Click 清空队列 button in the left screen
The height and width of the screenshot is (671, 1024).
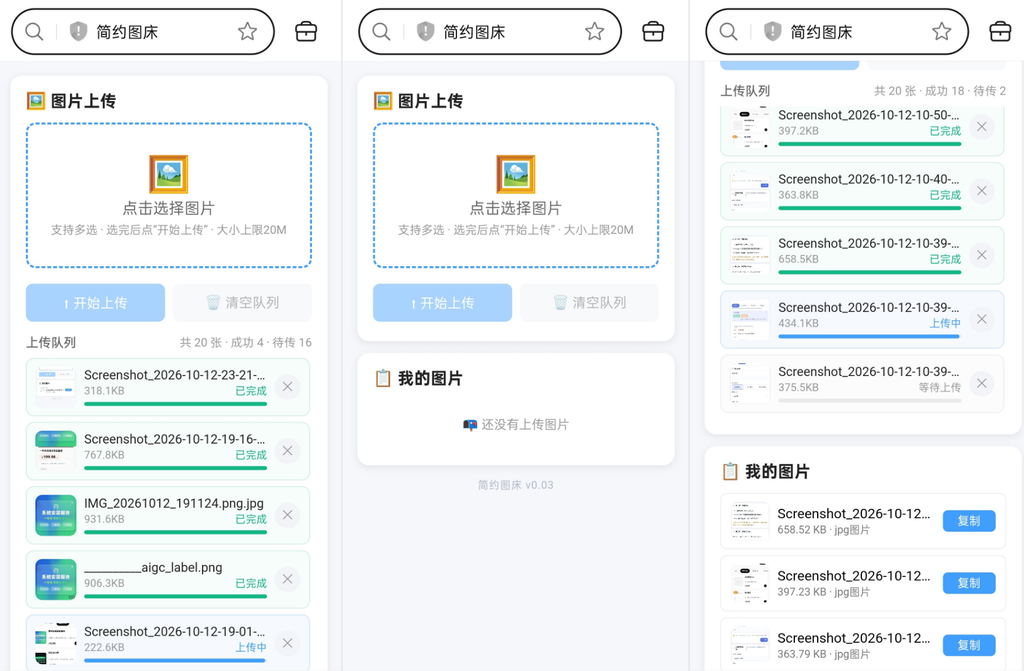pos(242,303)
